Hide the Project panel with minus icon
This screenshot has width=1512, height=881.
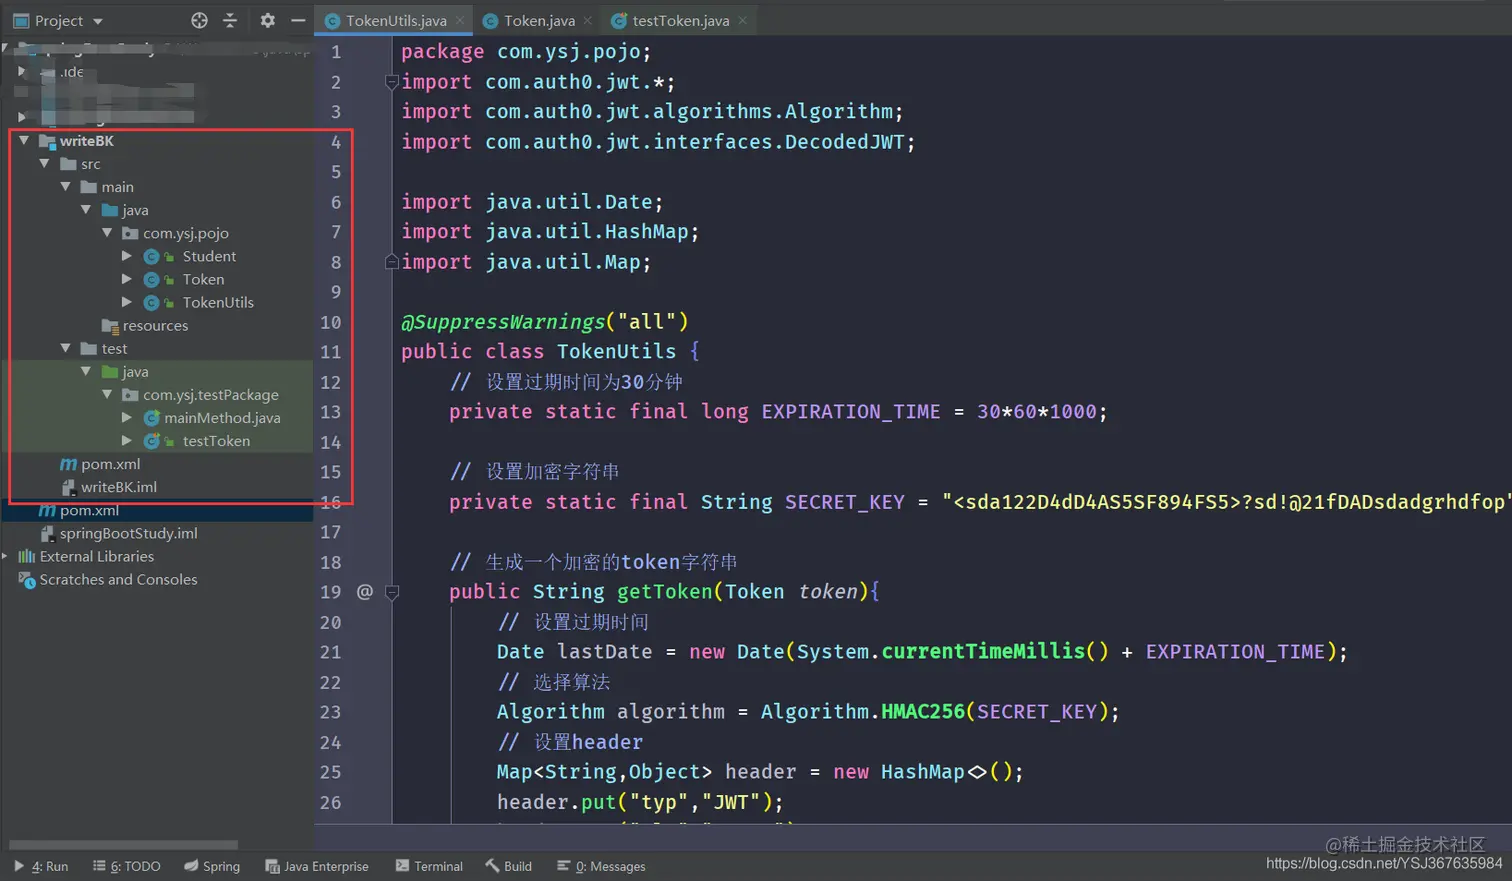298,20
